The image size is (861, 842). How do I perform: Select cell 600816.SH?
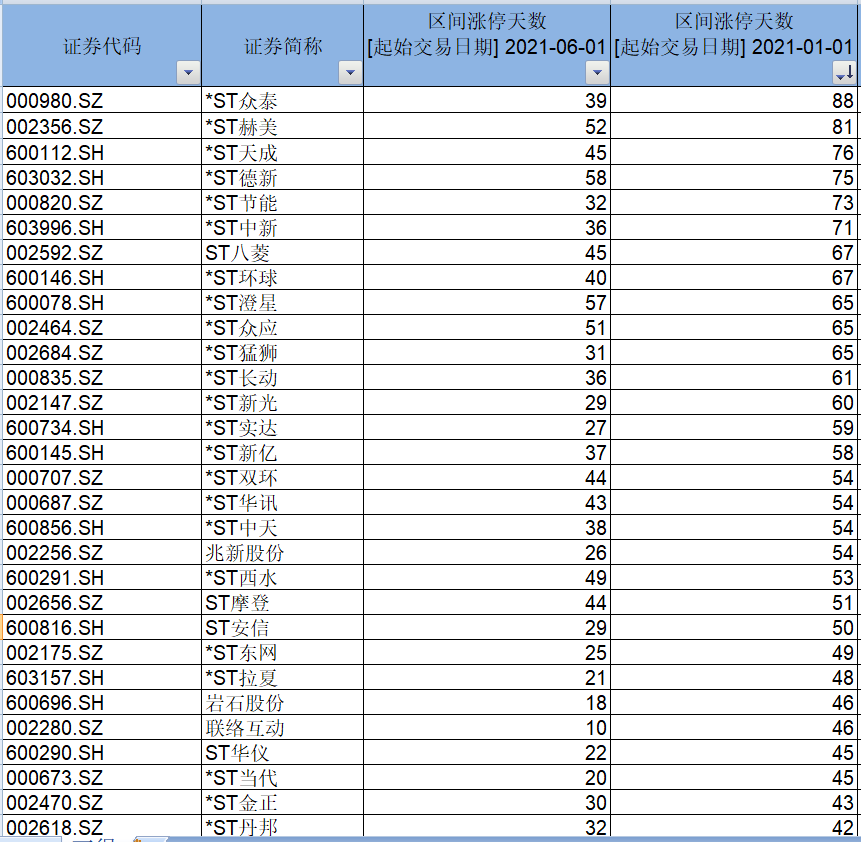(102, 627)
